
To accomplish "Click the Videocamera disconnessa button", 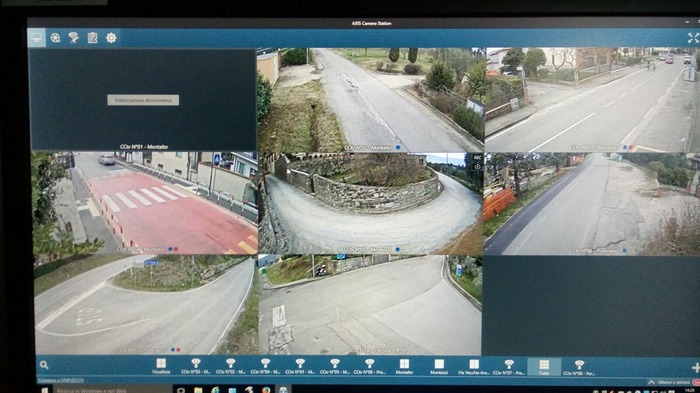I will coord(143,100).
